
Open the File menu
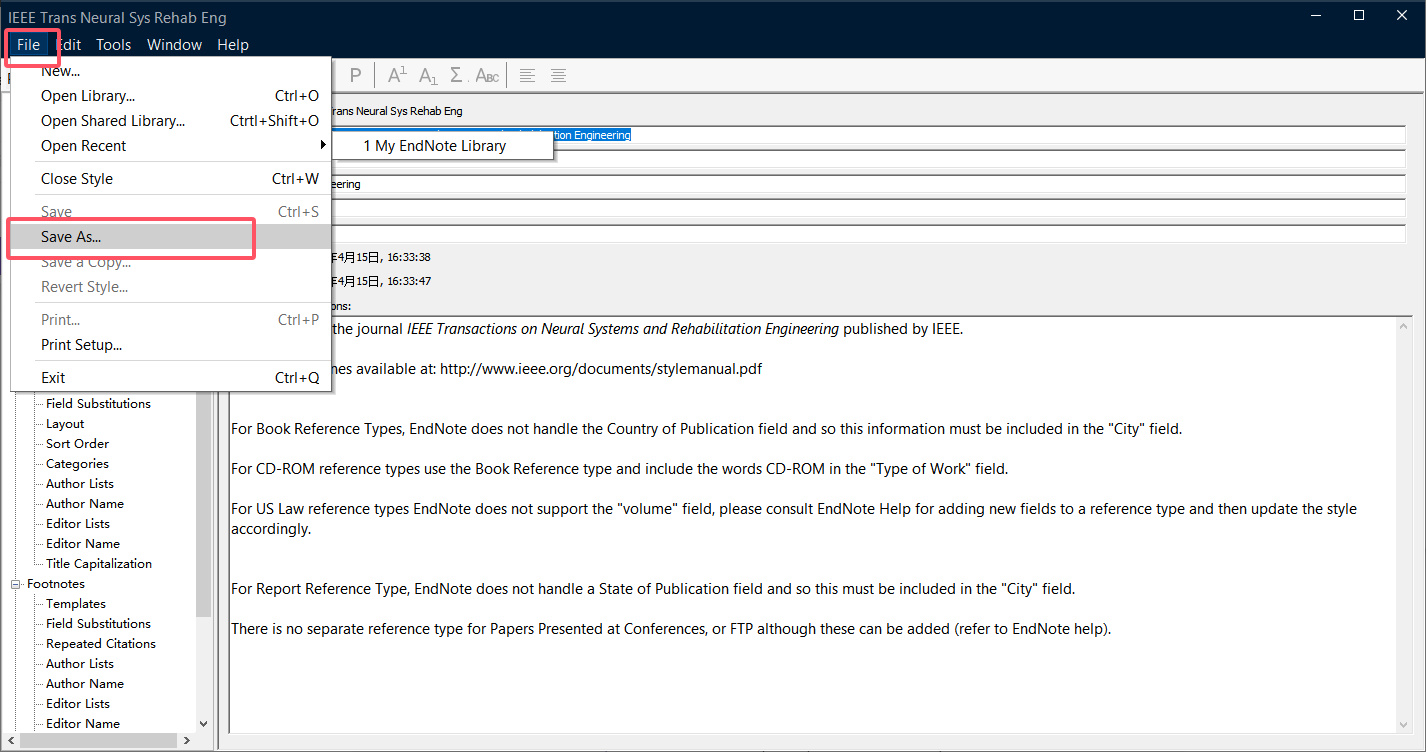pos(28,44)
